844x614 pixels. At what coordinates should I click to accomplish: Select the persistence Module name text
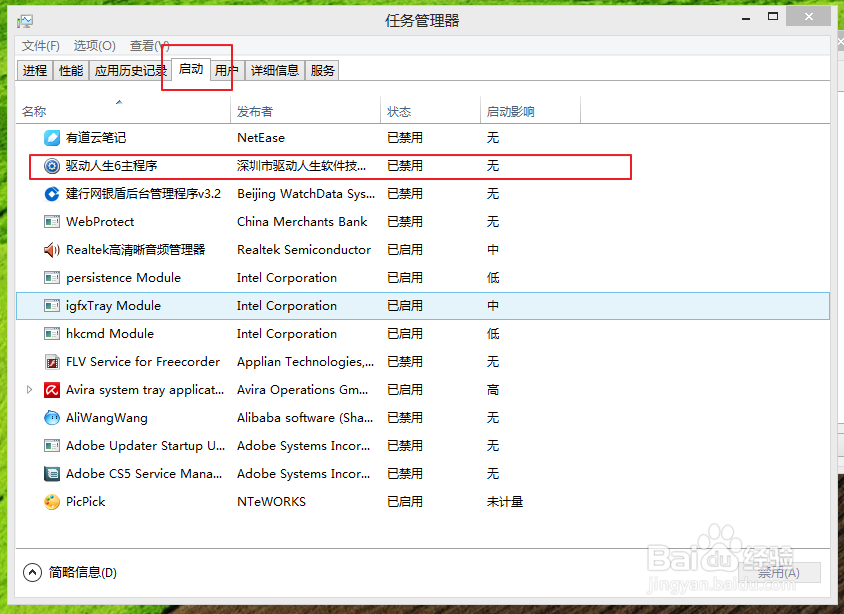click(x=123, y=278)
